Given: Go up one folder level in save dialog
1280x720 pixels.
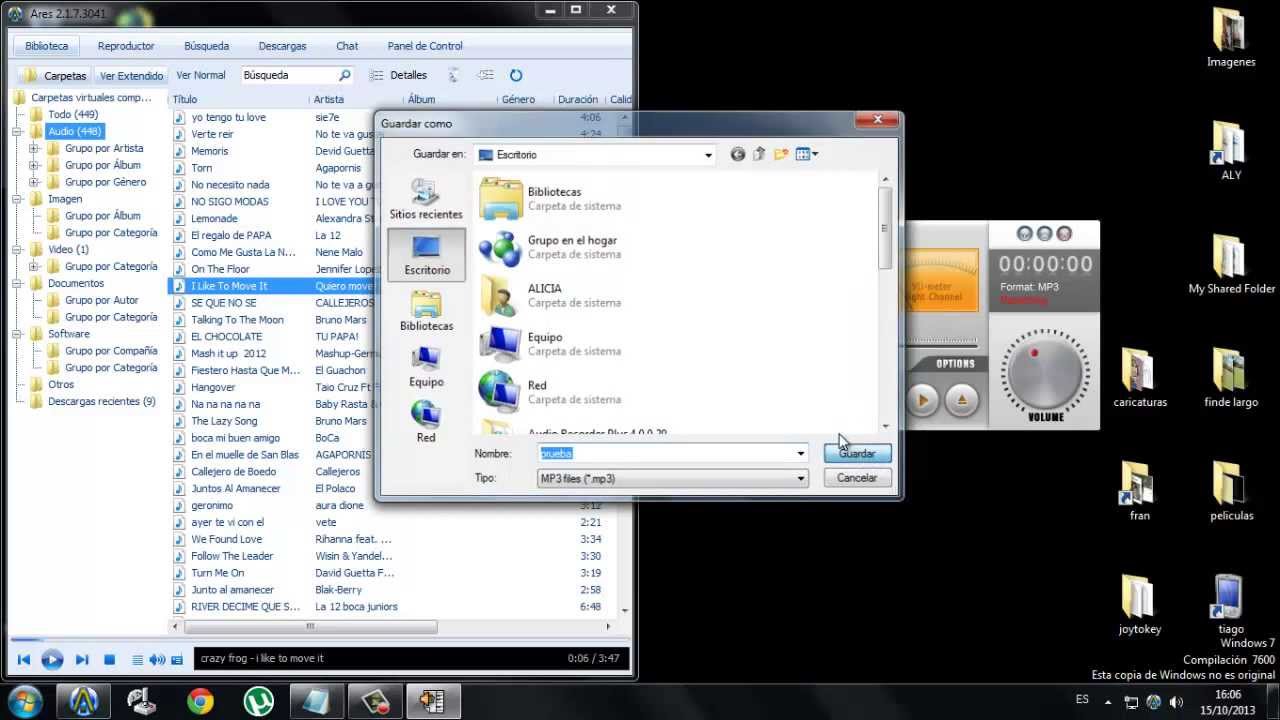Looking at the screenshot, I should coord(759,154).
